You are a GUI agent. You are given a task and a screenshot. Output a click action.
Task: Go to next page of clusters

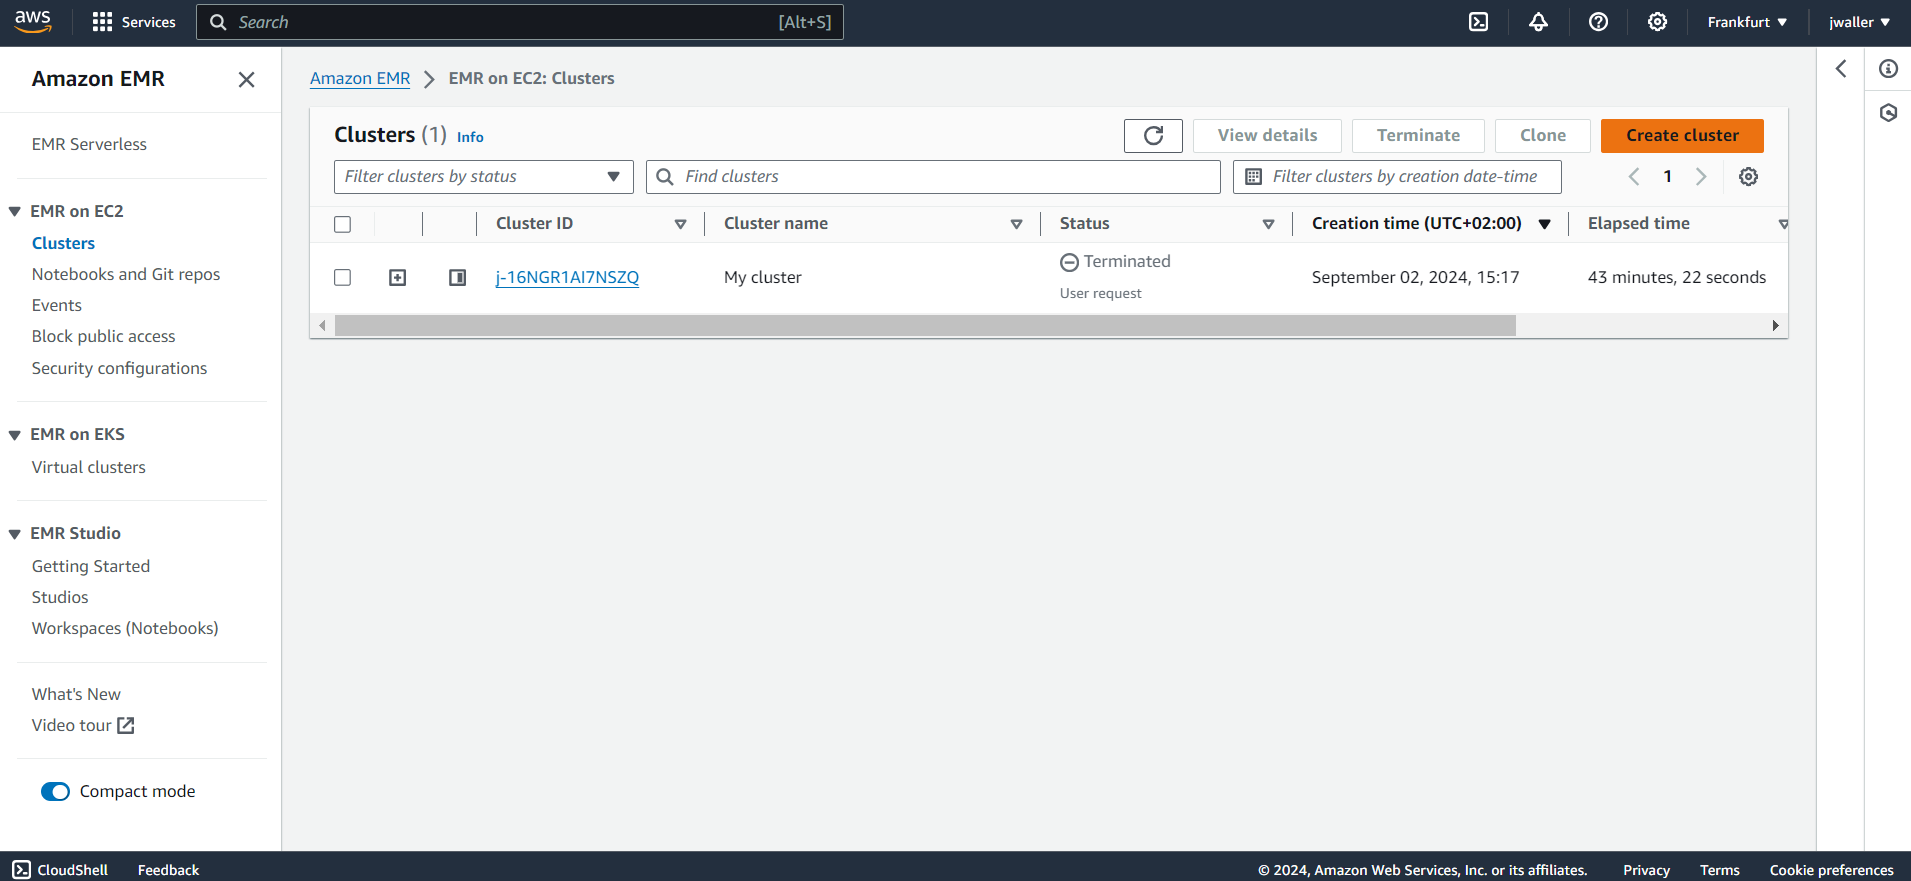1701,177
